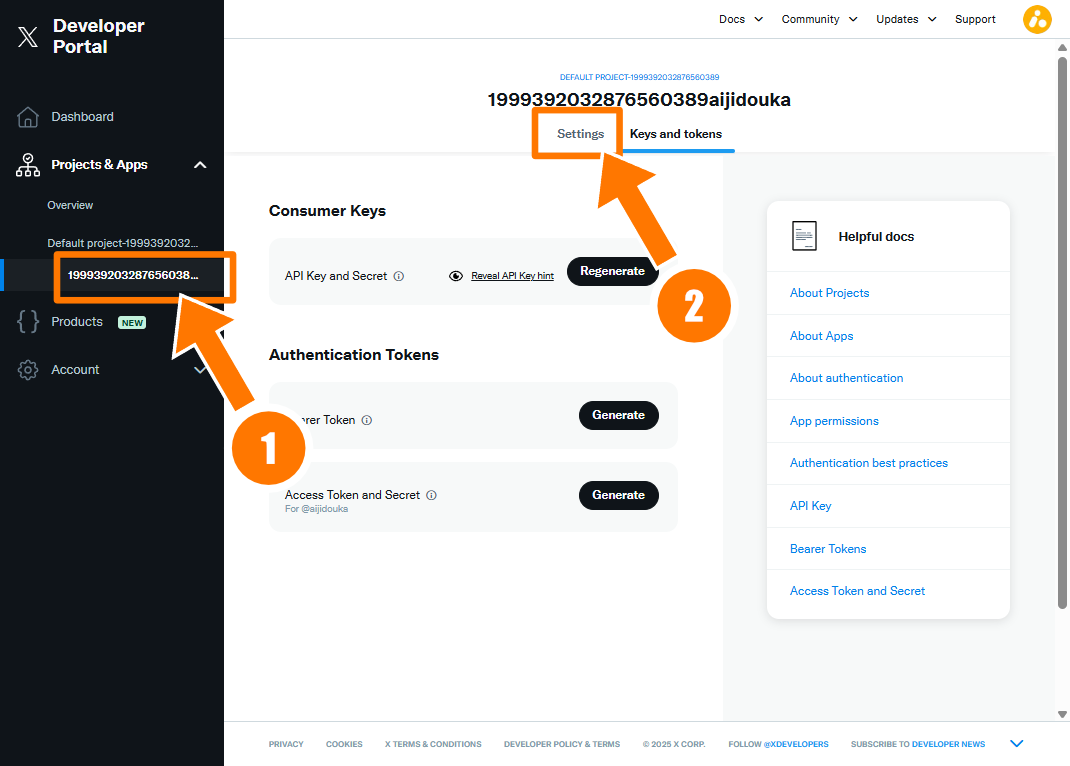Select the Keys and tokens tab
The height and width of the screenshot is (766, 1070).
click(676, 134)
